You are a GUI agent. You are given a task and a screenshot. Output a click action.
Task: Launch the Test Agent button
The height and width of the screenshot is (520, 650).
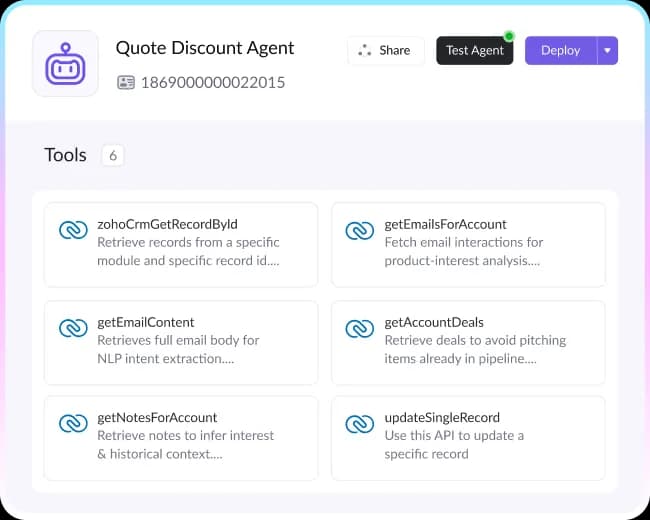[475, 51]
